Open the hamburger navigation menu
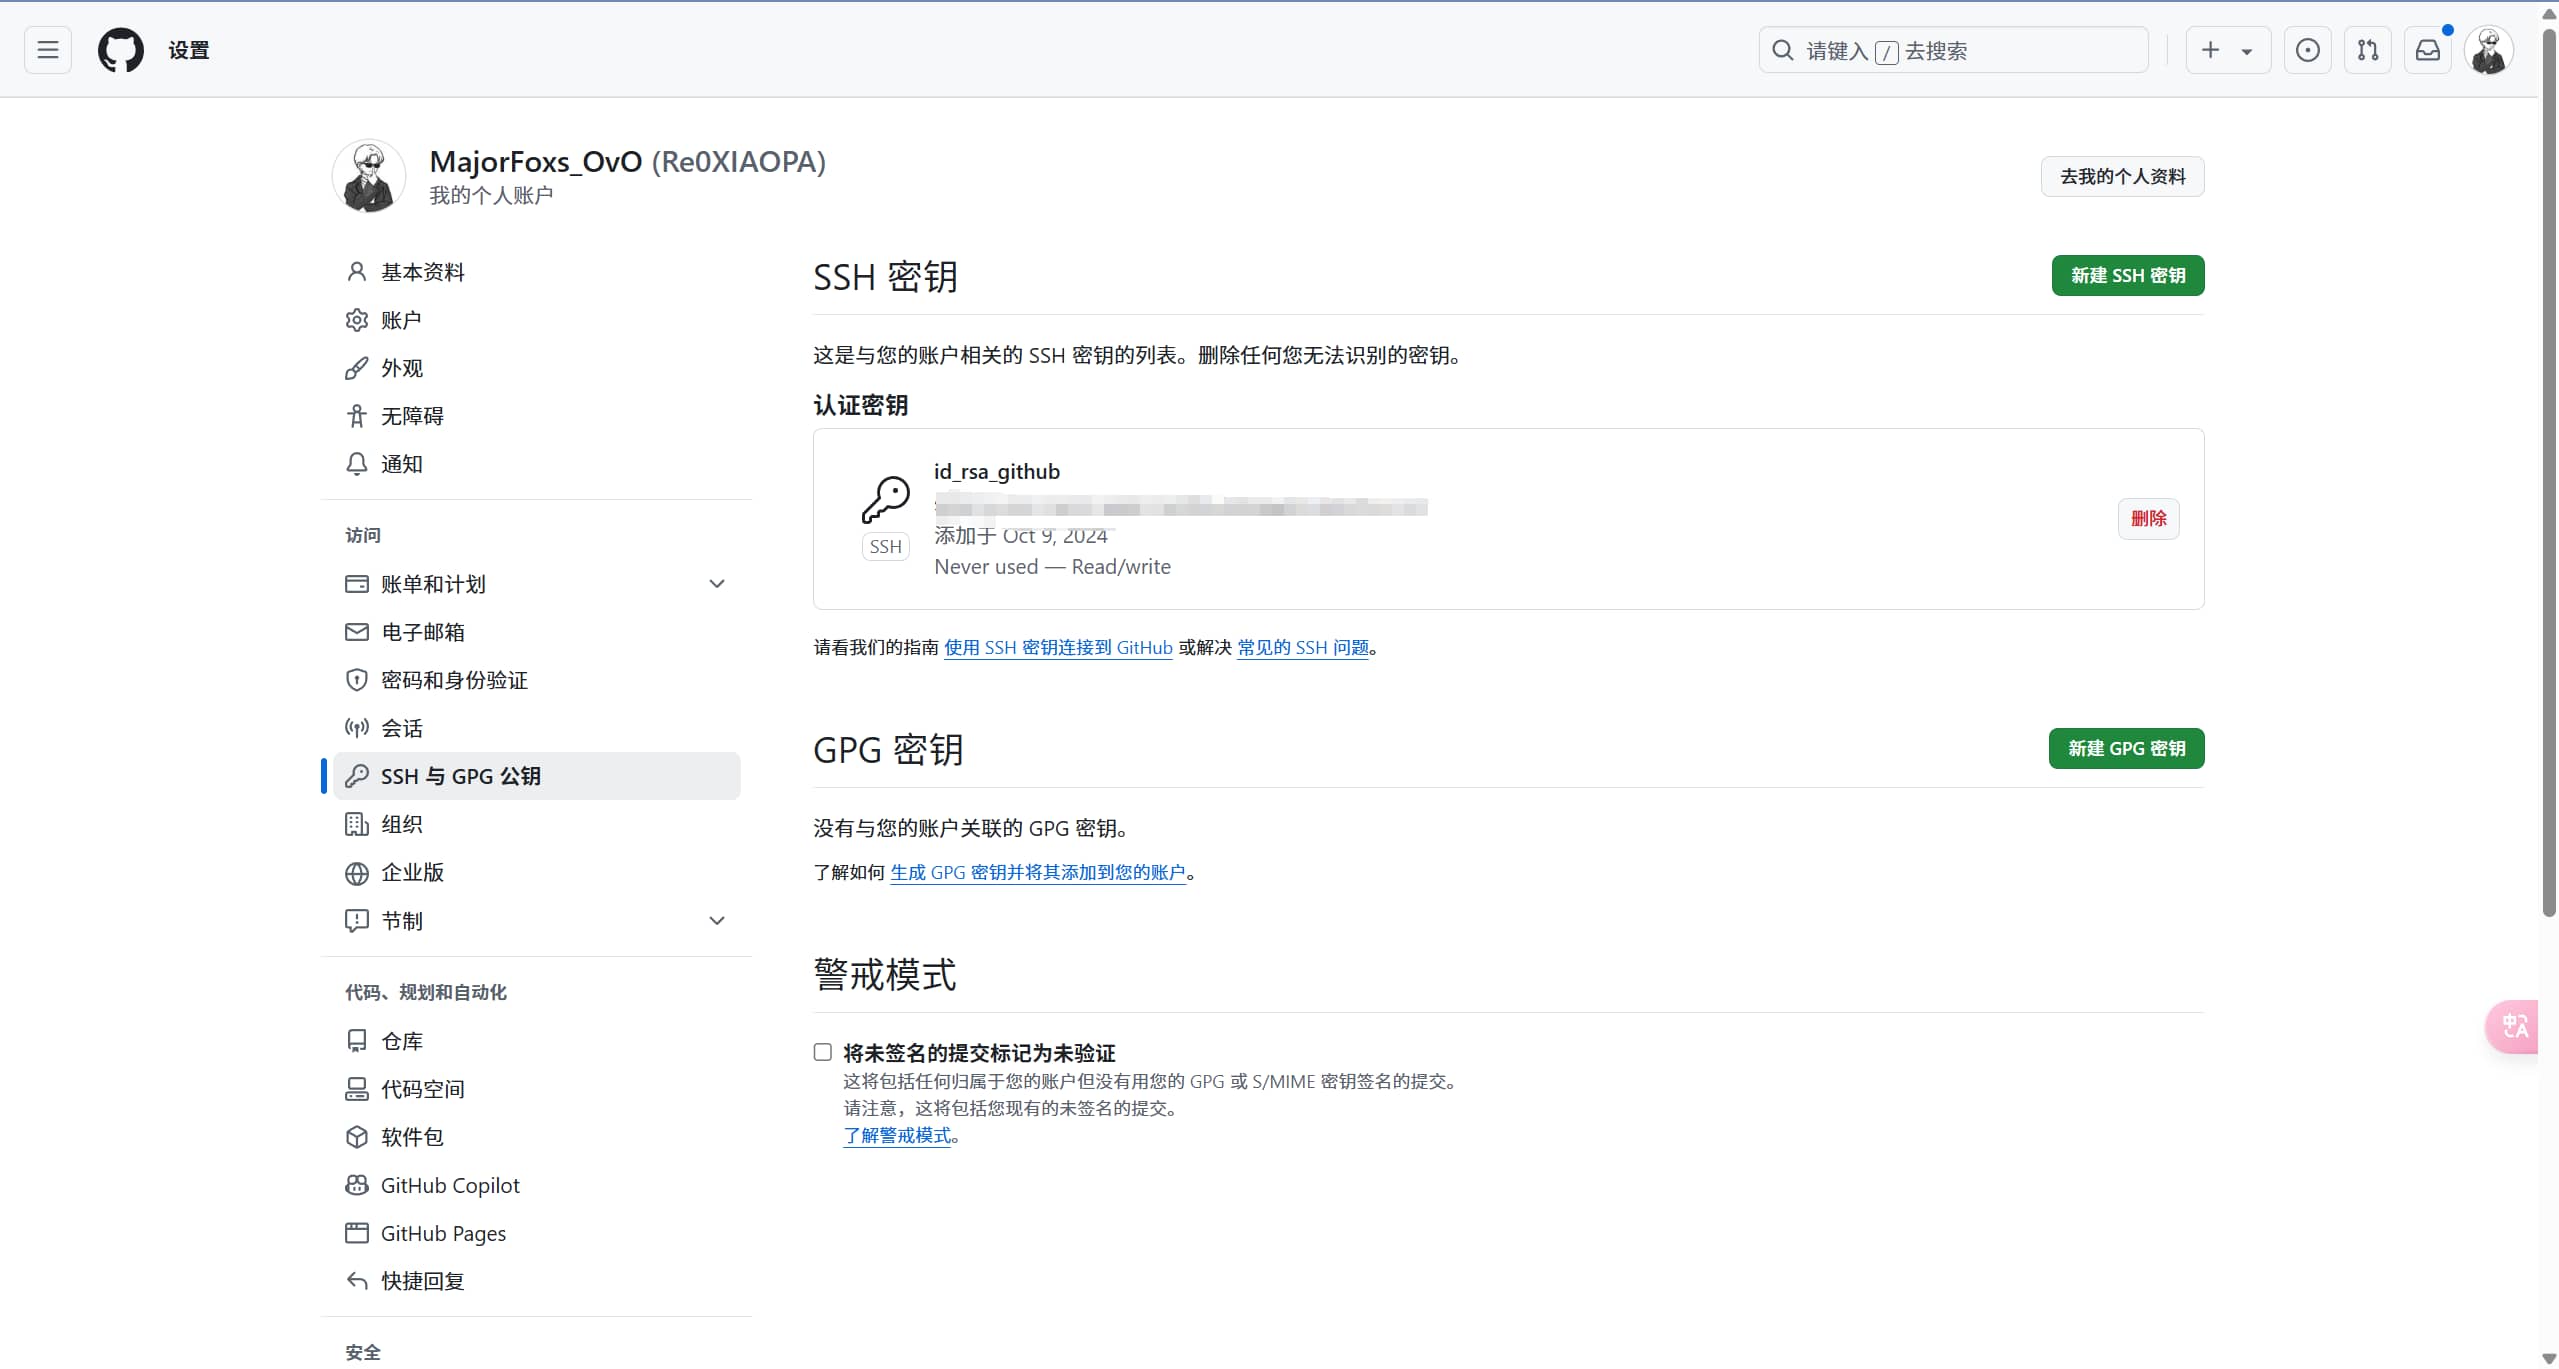Screen dimensions: 2559x1369 47,50
